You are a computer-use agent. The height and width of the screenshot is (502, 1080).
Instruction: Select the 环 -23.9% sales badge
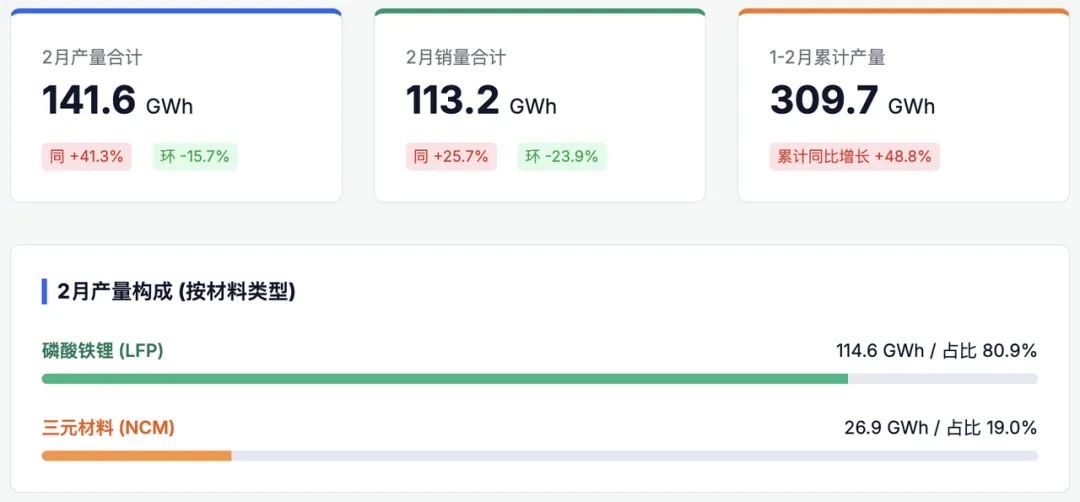[x=562, y=156]
